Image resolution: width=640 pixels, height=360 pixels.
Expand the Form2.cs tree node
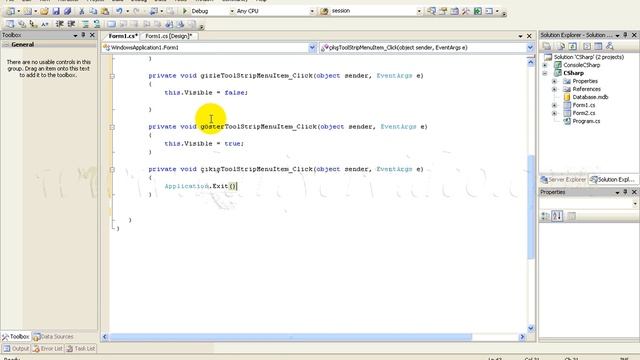click(x=554, y=113)
